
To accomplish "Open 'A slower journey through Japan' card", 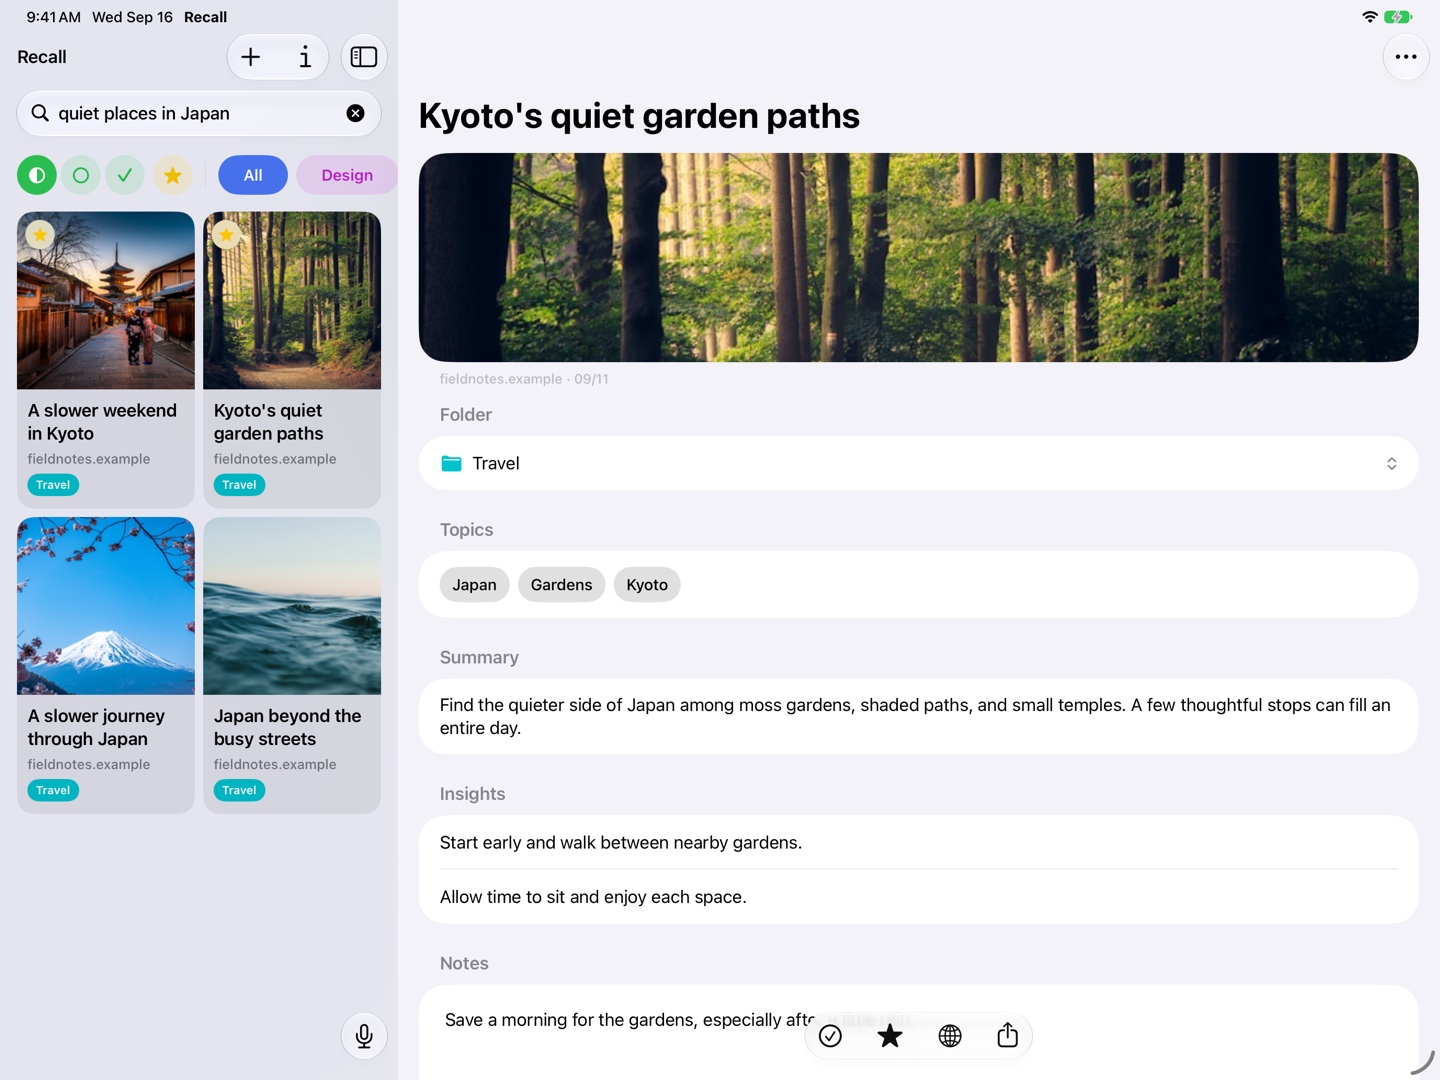I will pyautogui.click(x=106, y=665).
